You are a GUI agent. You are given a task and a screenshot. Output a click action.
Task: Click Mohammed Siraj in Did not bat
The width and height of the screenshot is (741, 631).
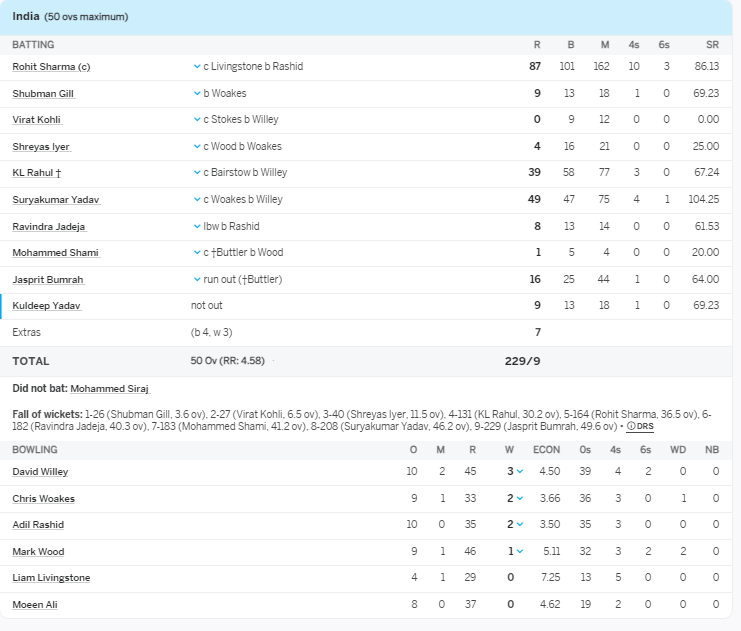coord(110,388)
